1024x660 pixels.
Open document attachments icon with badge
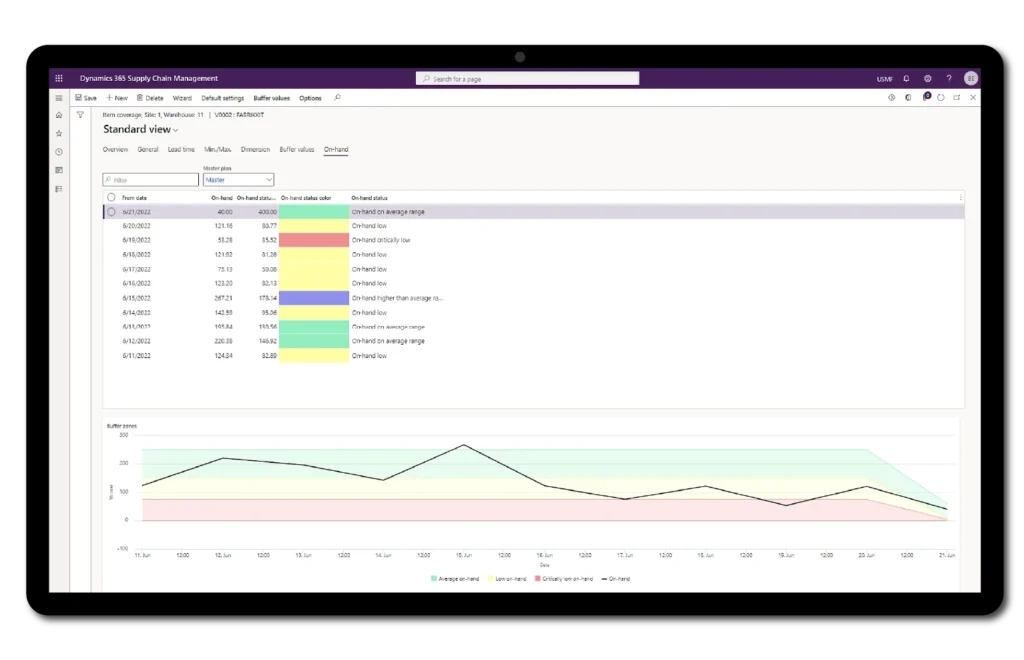point(926,97)
